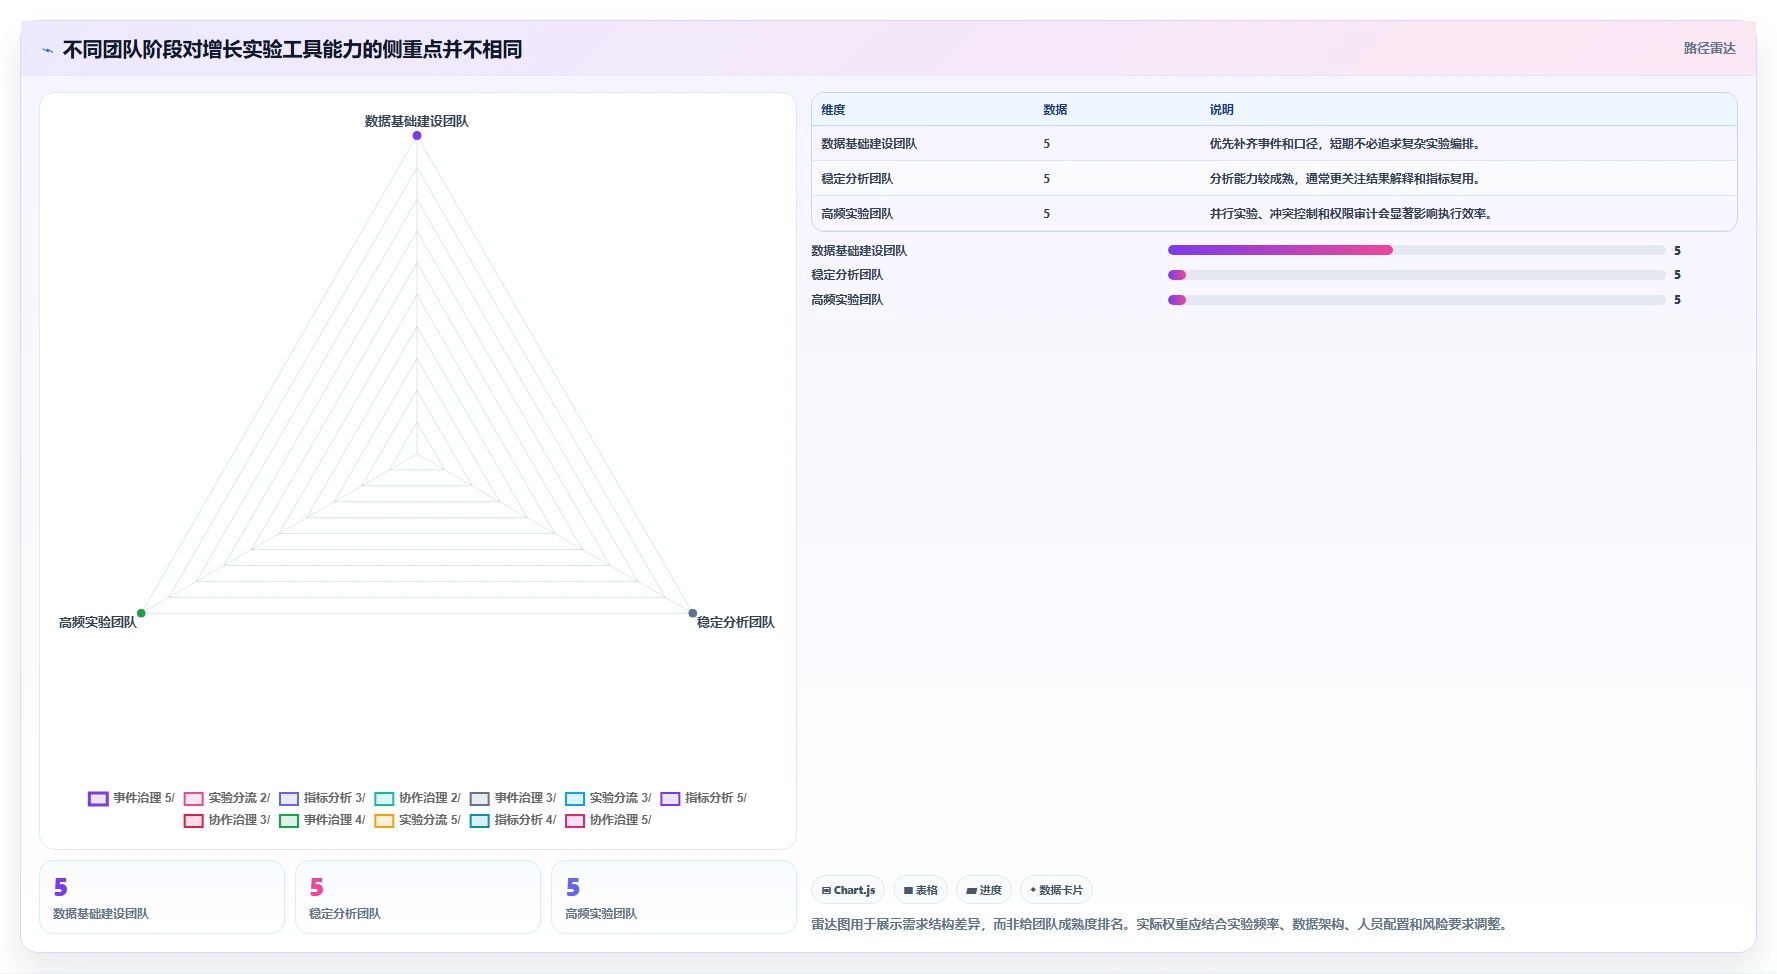Toggle the 实验分流 3/ legend series

point(608,798)
